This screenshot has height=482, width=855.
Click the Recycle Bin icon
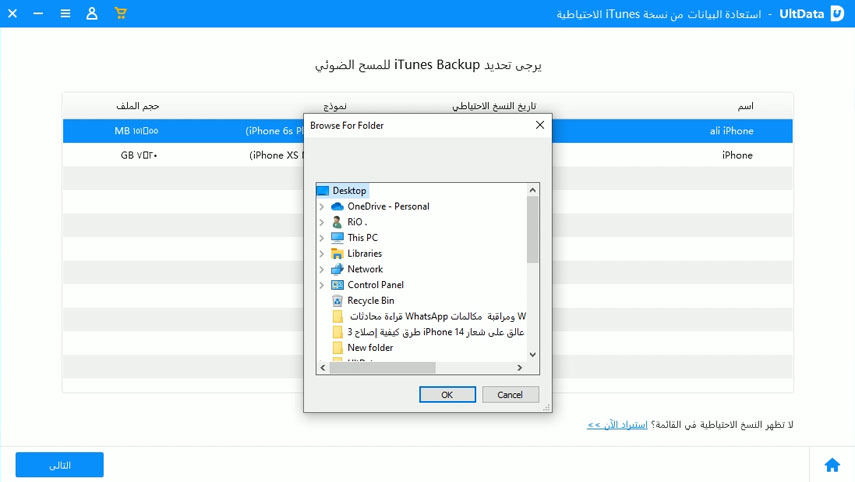coord(338,300)
